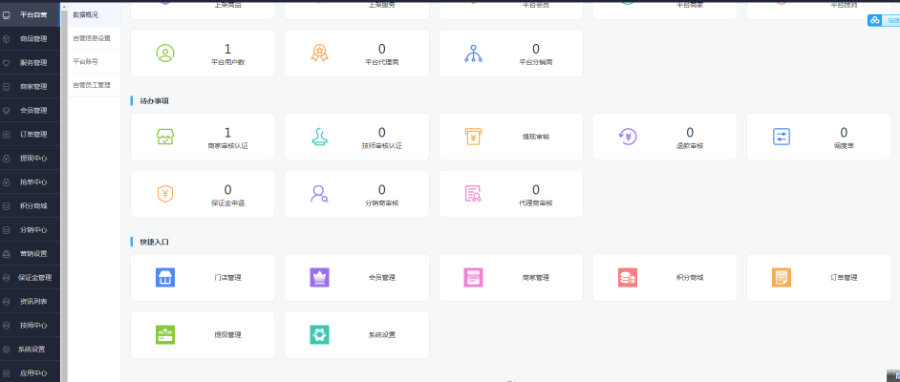Click the icon beside sidebar 营销设置
Image resolution: width=900 pixels, height=382 pixels.
point(6,254)
